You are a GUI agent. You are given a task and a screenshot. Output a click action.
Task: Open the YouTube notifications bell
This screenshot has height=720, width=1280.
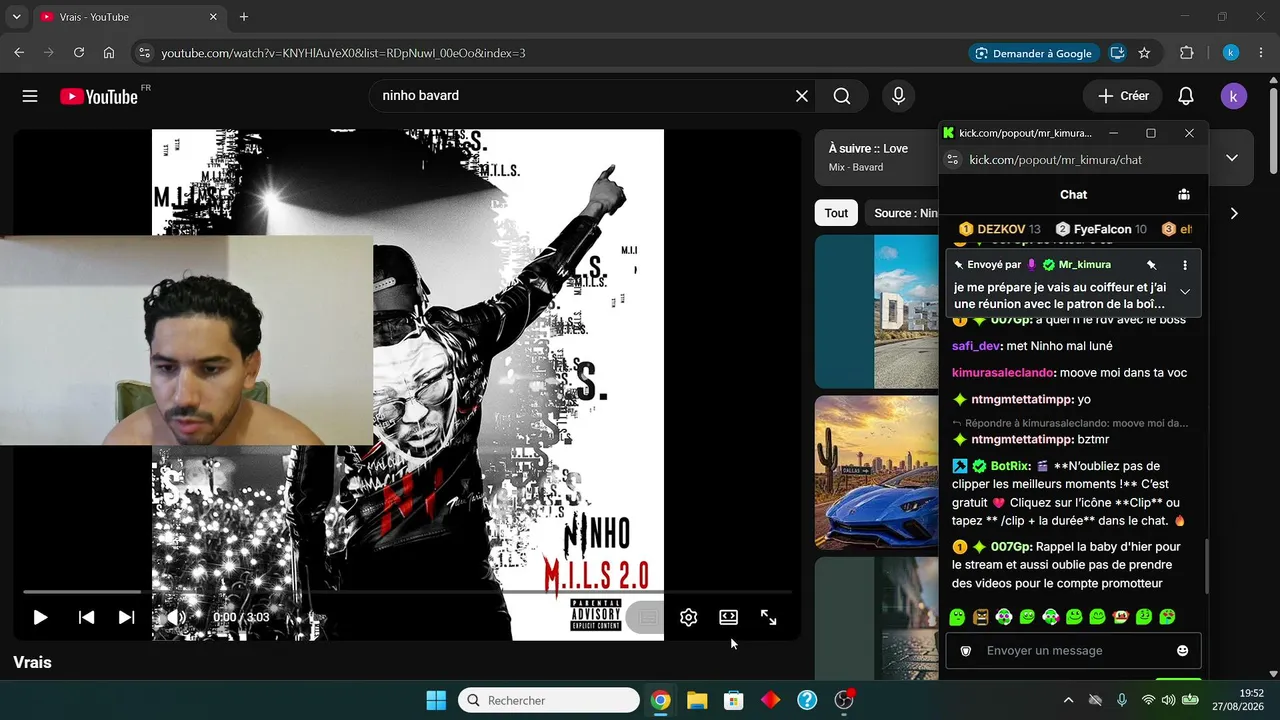point(1186,96)
